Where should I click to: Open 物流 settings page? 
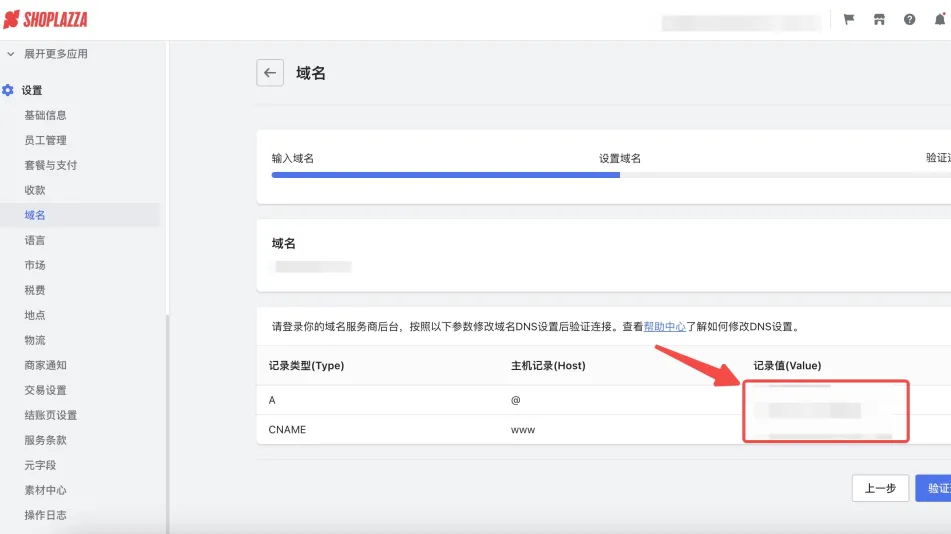[35, 340]
